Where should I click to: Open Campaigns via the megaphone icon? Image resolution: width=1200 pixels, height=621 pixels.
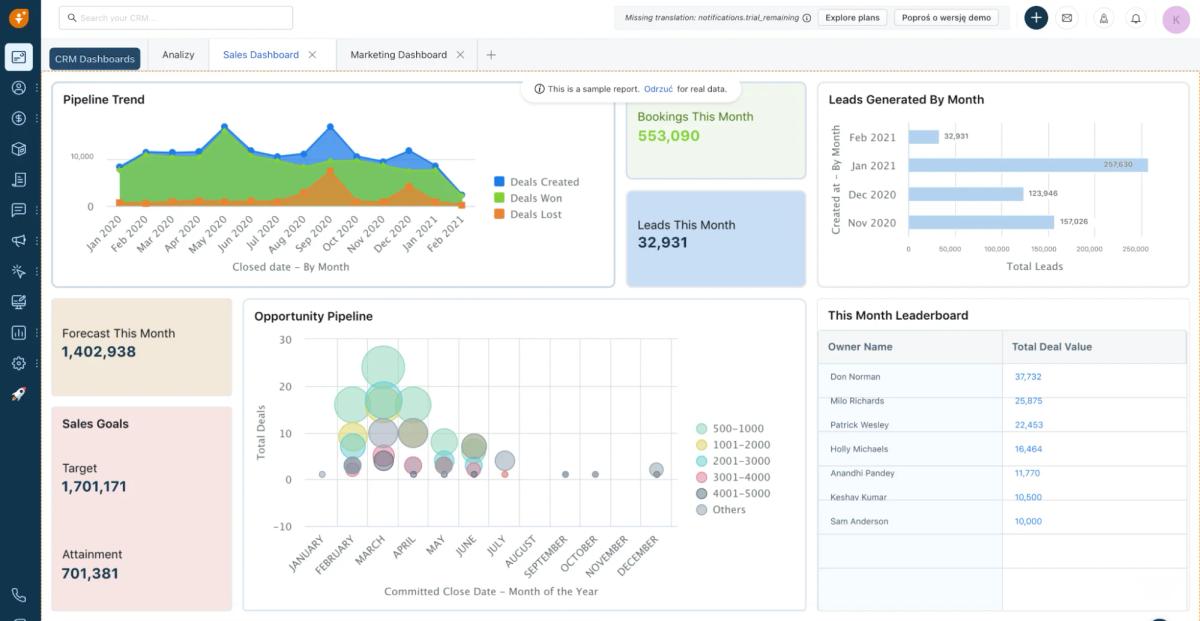[19, 241]
